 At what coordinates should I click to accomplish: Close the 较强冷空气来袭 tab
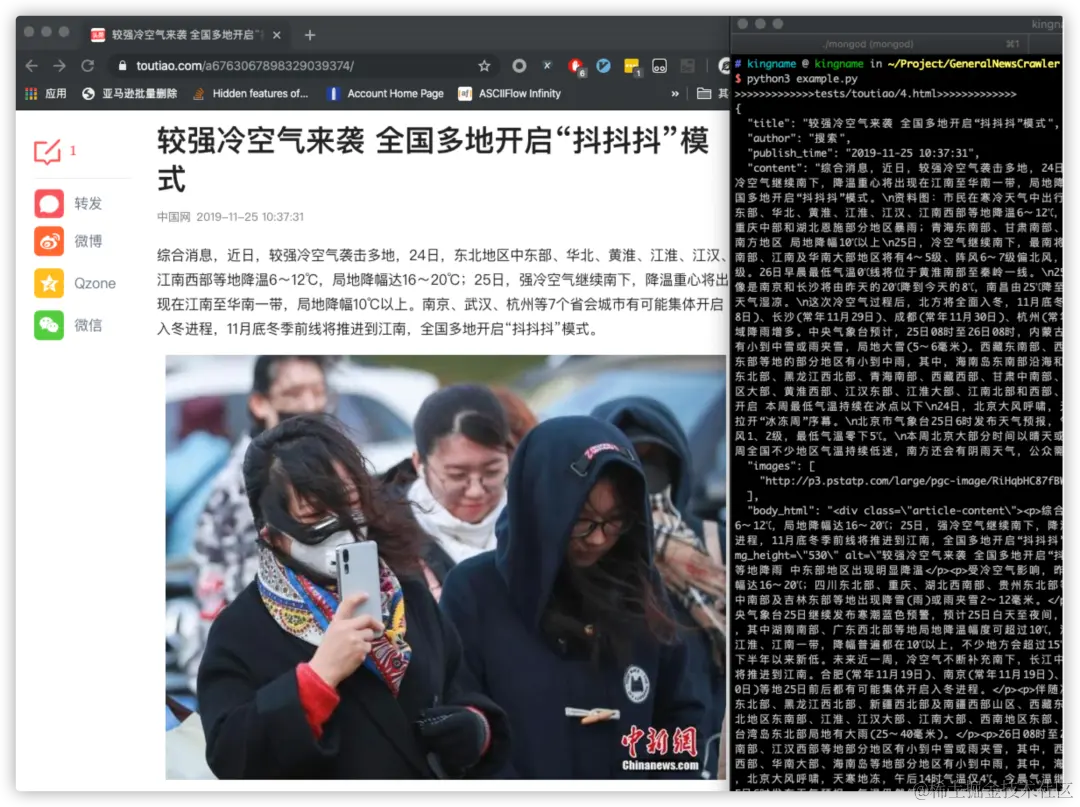click(x=277, y=35)
